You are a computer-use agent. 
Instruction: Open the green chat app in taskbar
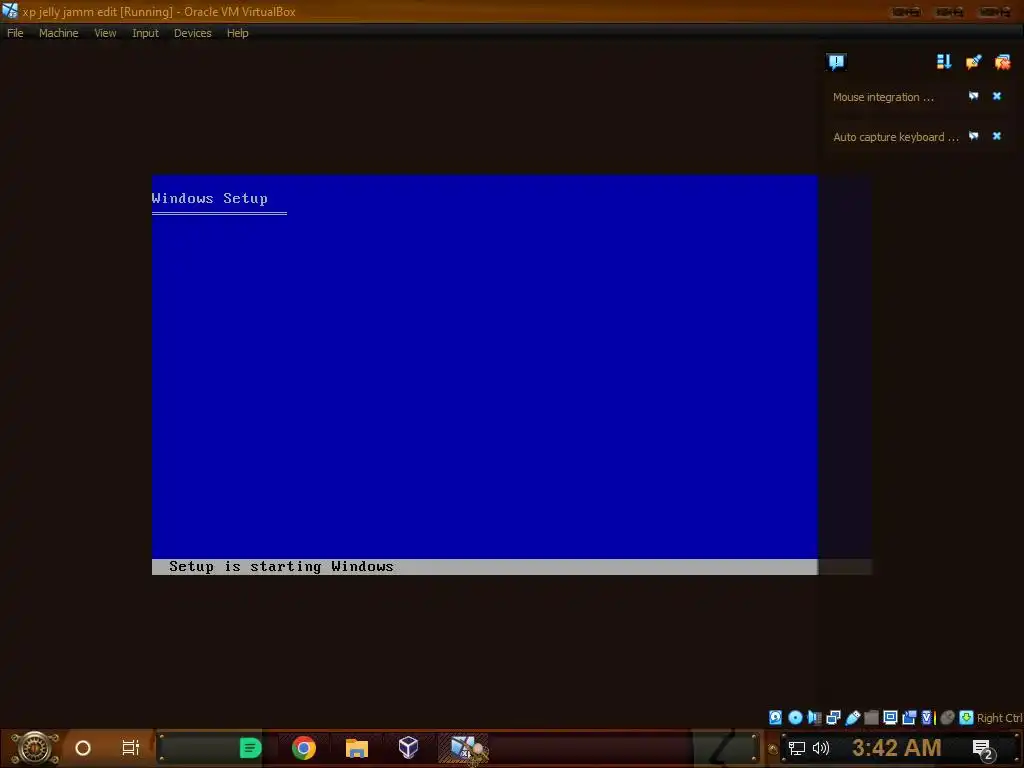pos(250,748)
